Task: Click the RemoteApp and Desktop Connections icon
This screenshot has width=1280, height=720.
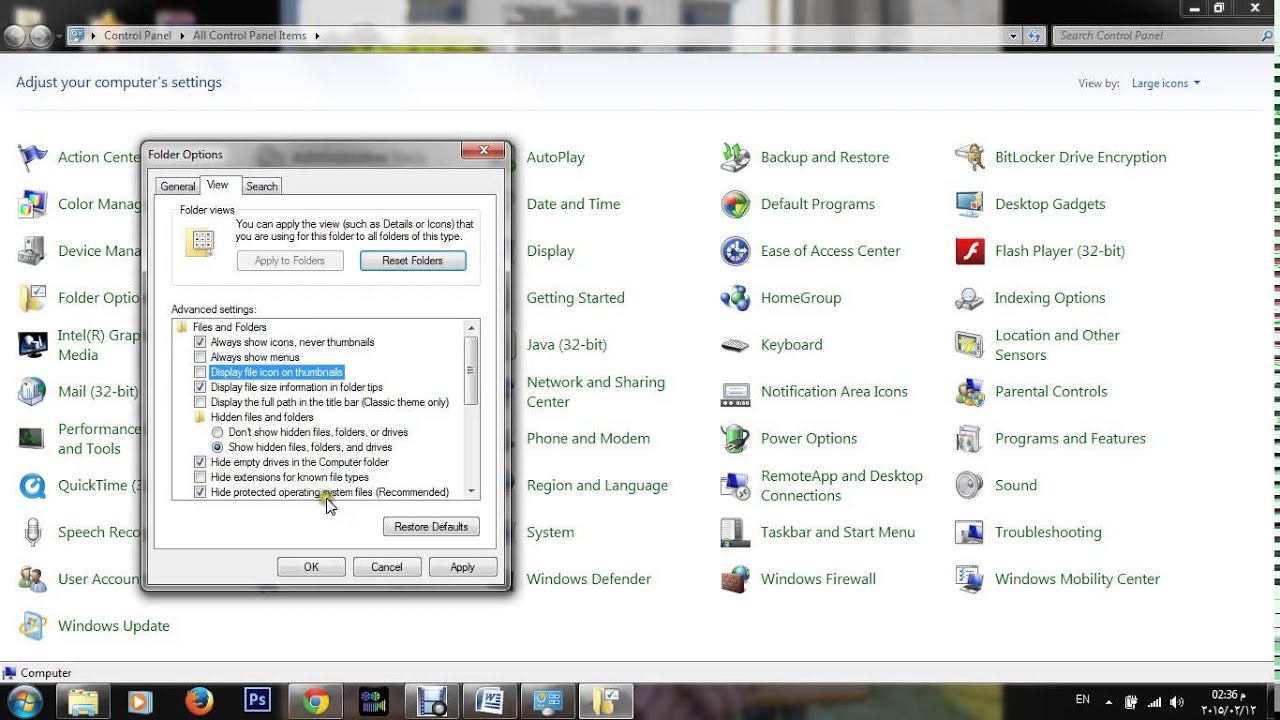Action: pyautogui.click(x=736, y=486)
